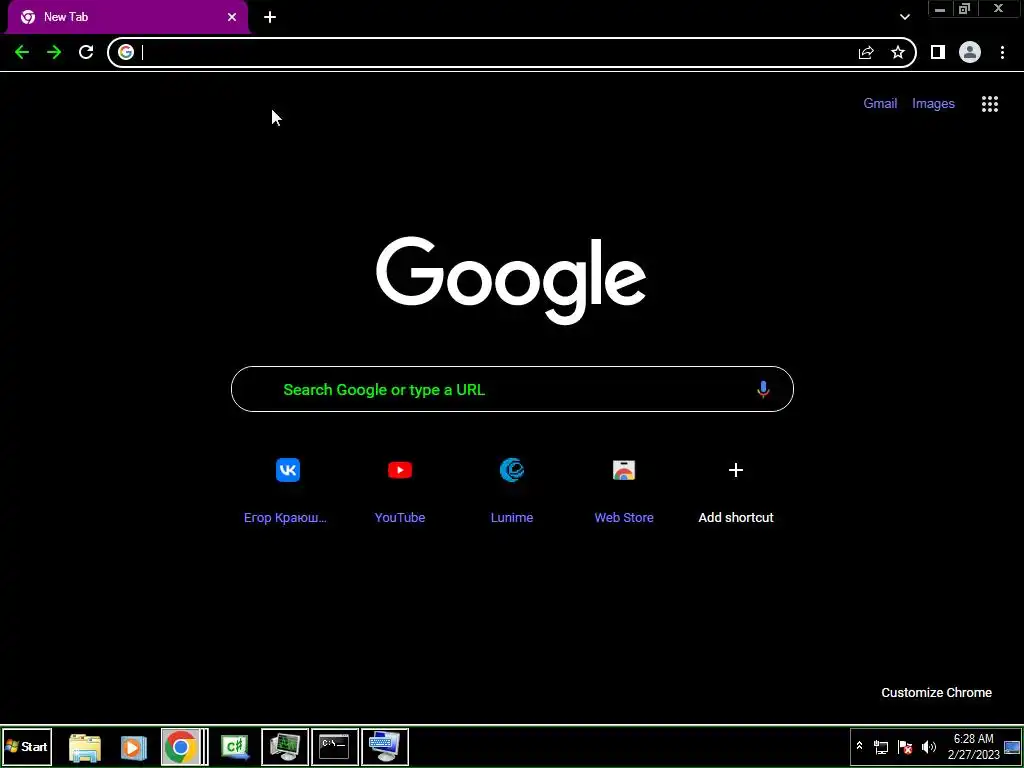1024x768 pixels.
Task: Click the Search Google or type URL box
Action: tap(512, 389)
